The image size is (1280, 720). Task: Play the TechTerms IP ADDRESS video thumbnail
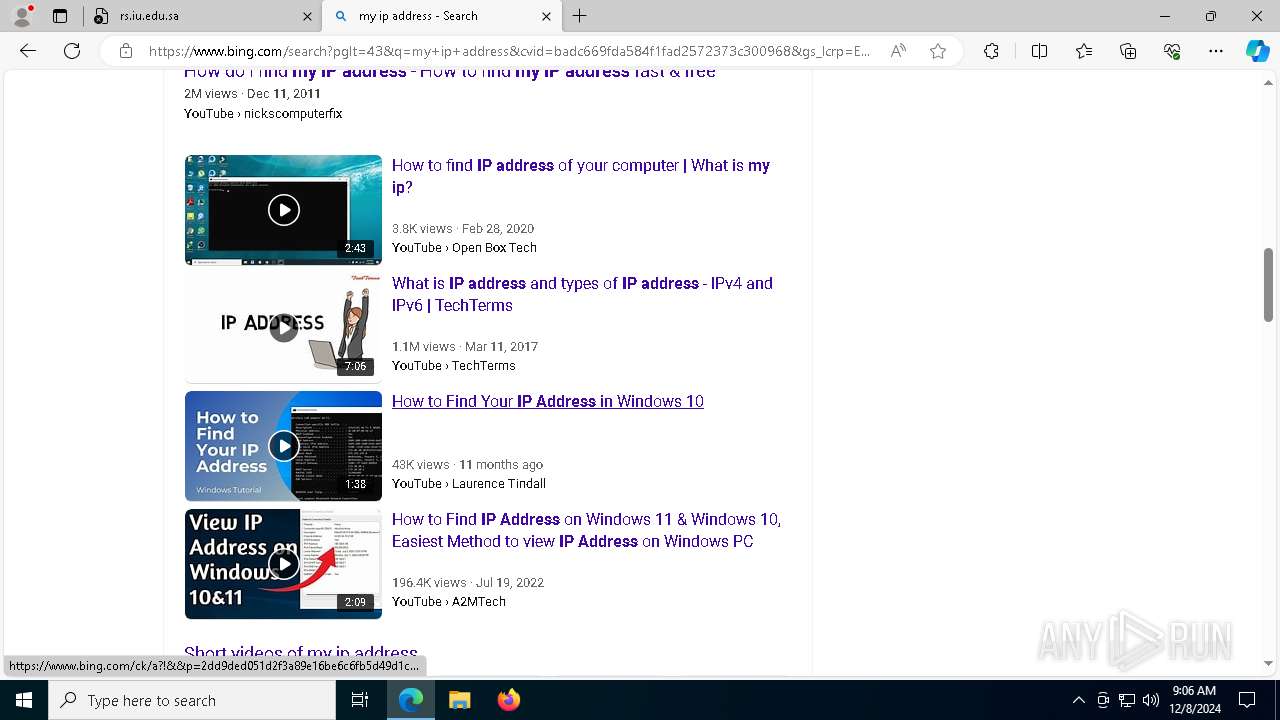pos(283,328)
